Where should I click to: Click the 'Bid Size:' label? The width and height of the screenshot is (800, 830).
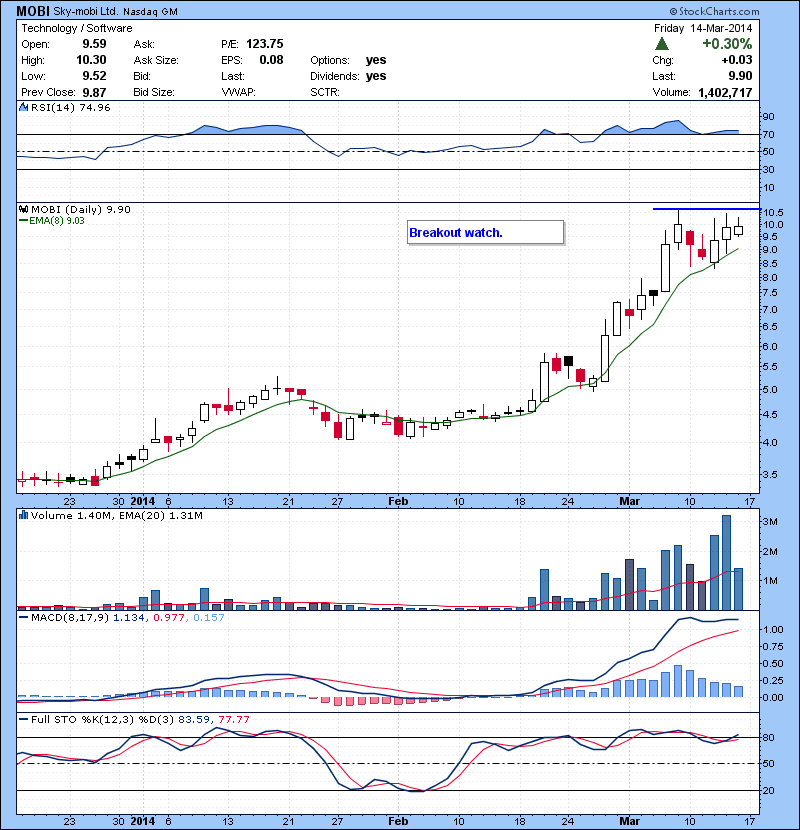(154, 92)
